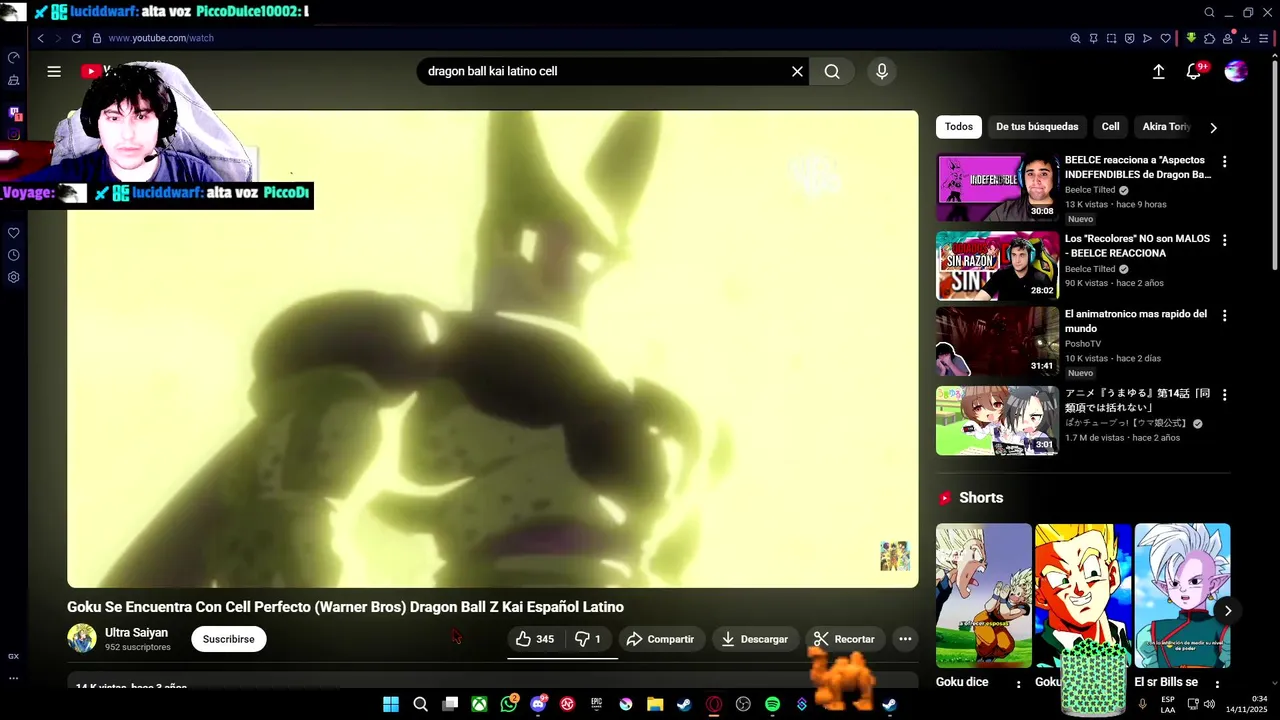The width and height of the screenshot is (1280, 720).
Task: Click the pin icon in address bar
Action: pyautogui.click(x=1093, y=38)
